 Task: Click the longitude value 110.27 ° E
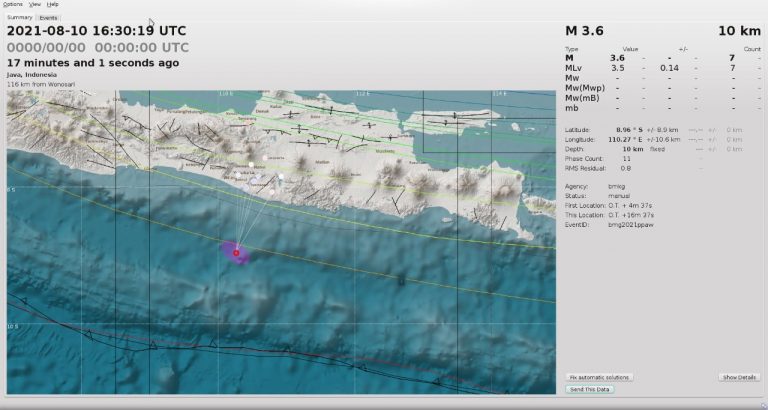(625, 140)
